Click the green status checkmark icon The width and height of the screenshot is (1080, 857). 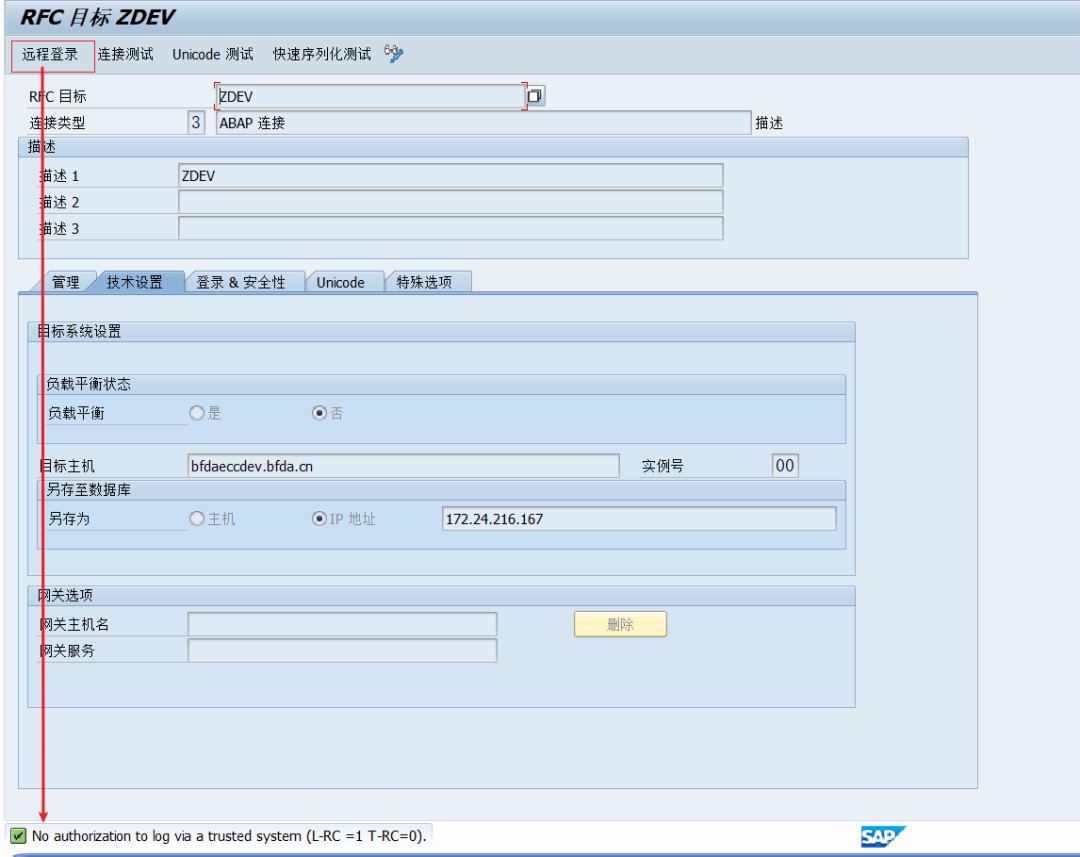(x=19, y=836)
